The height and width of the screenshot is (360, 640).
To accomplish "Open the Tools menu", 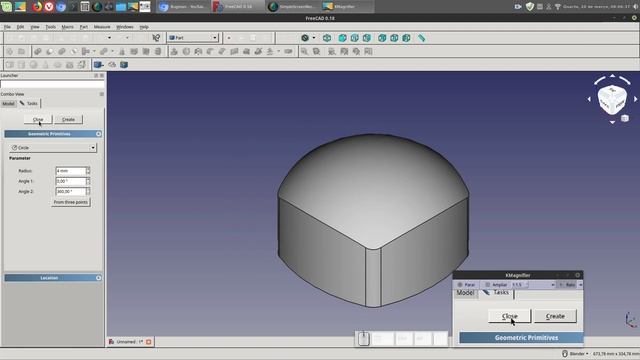I will tap(51, 27).
